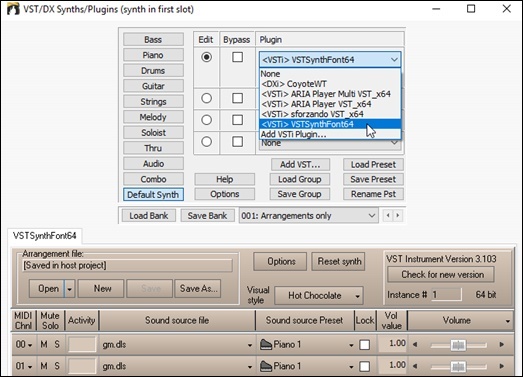Choose sforzando VST_x64 in plugin list
The height and width of the screenshot is (377, 523).
tap(330, 114)
